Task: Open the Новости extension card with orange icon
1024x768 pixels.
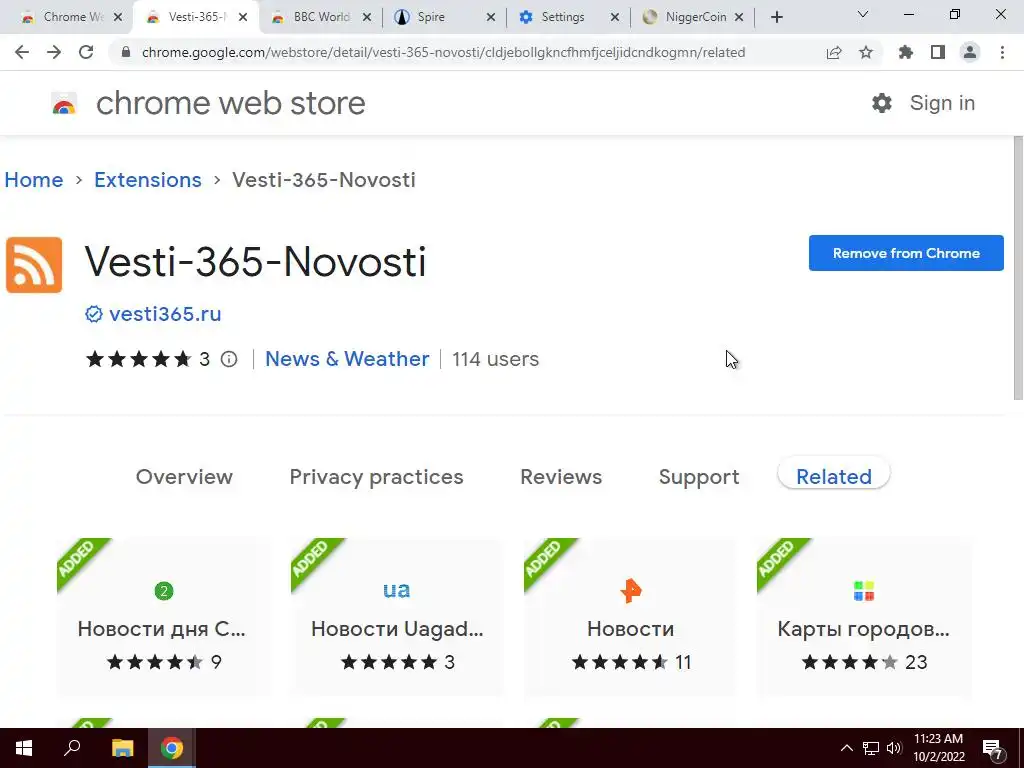Action: pyautogui.click(x=630, y=617)
